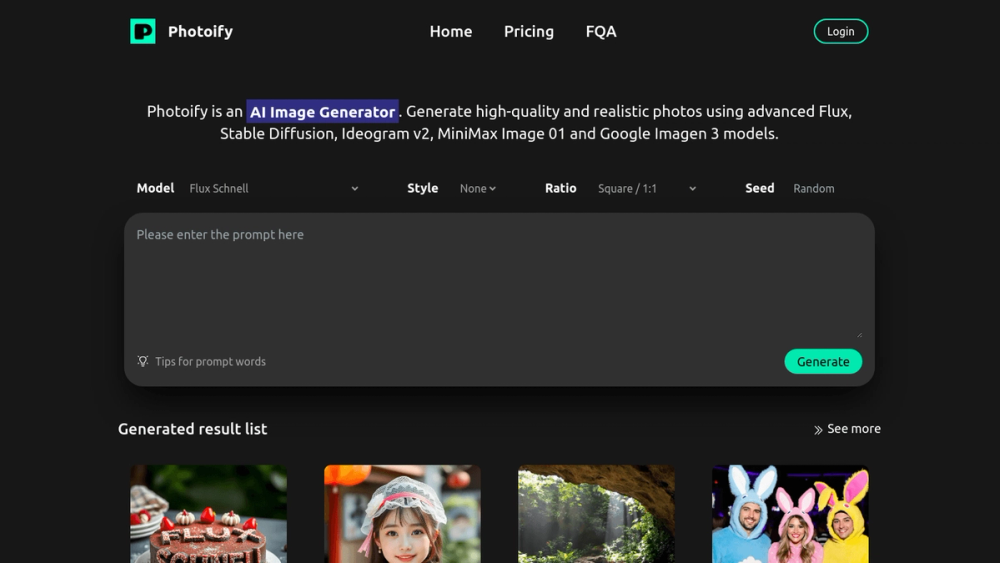The image size is (1000, 563).
Task: Open the forest cave thumbnail
Action: [596, 514]
